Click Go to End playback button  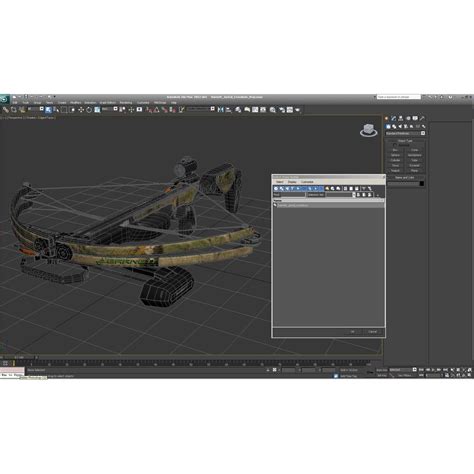pos(445,370)
